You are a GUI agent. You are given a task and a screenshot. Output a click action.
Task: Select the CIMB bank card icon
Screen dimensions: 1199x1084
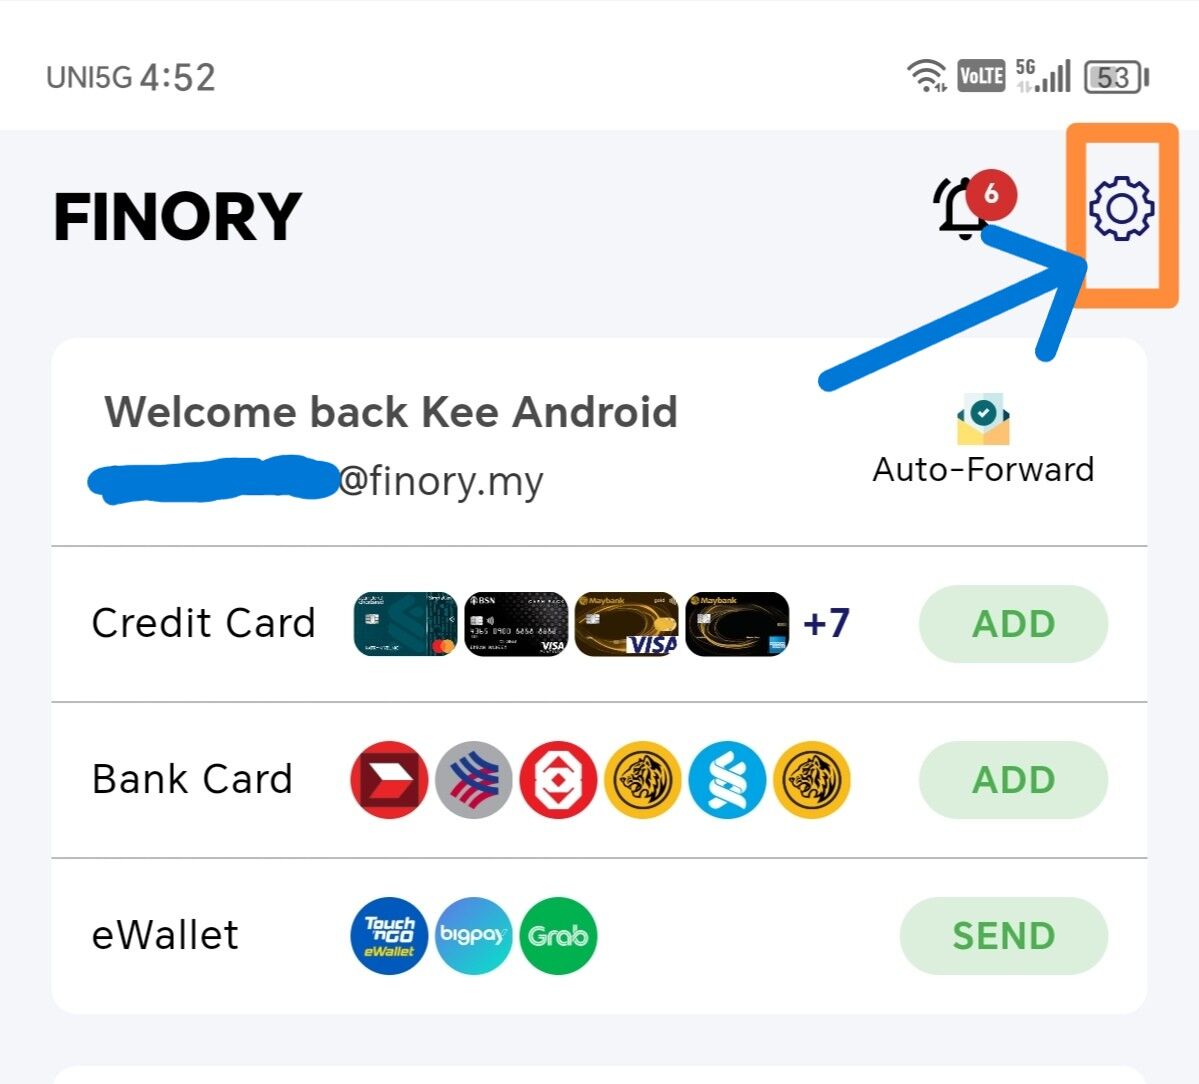tap(389, 780)
